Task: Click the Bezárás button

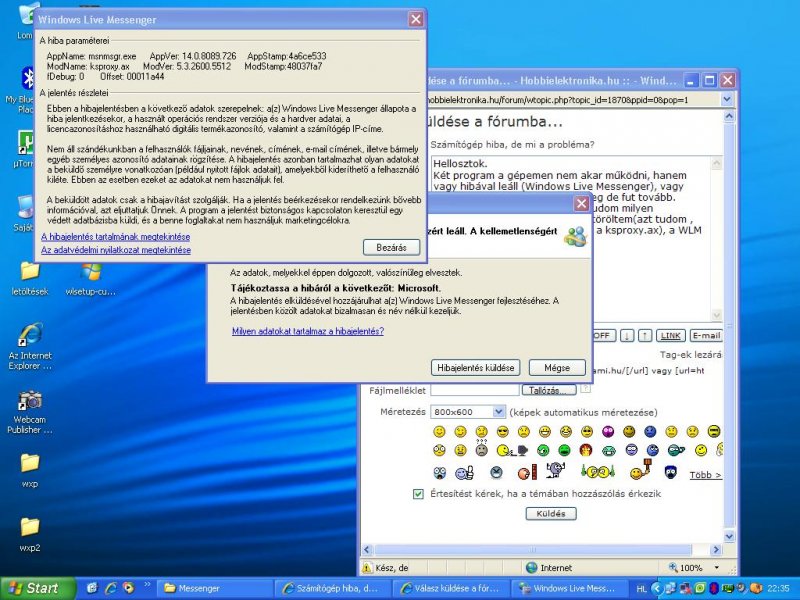Action: pyautogui.click(x=391, y=247)
